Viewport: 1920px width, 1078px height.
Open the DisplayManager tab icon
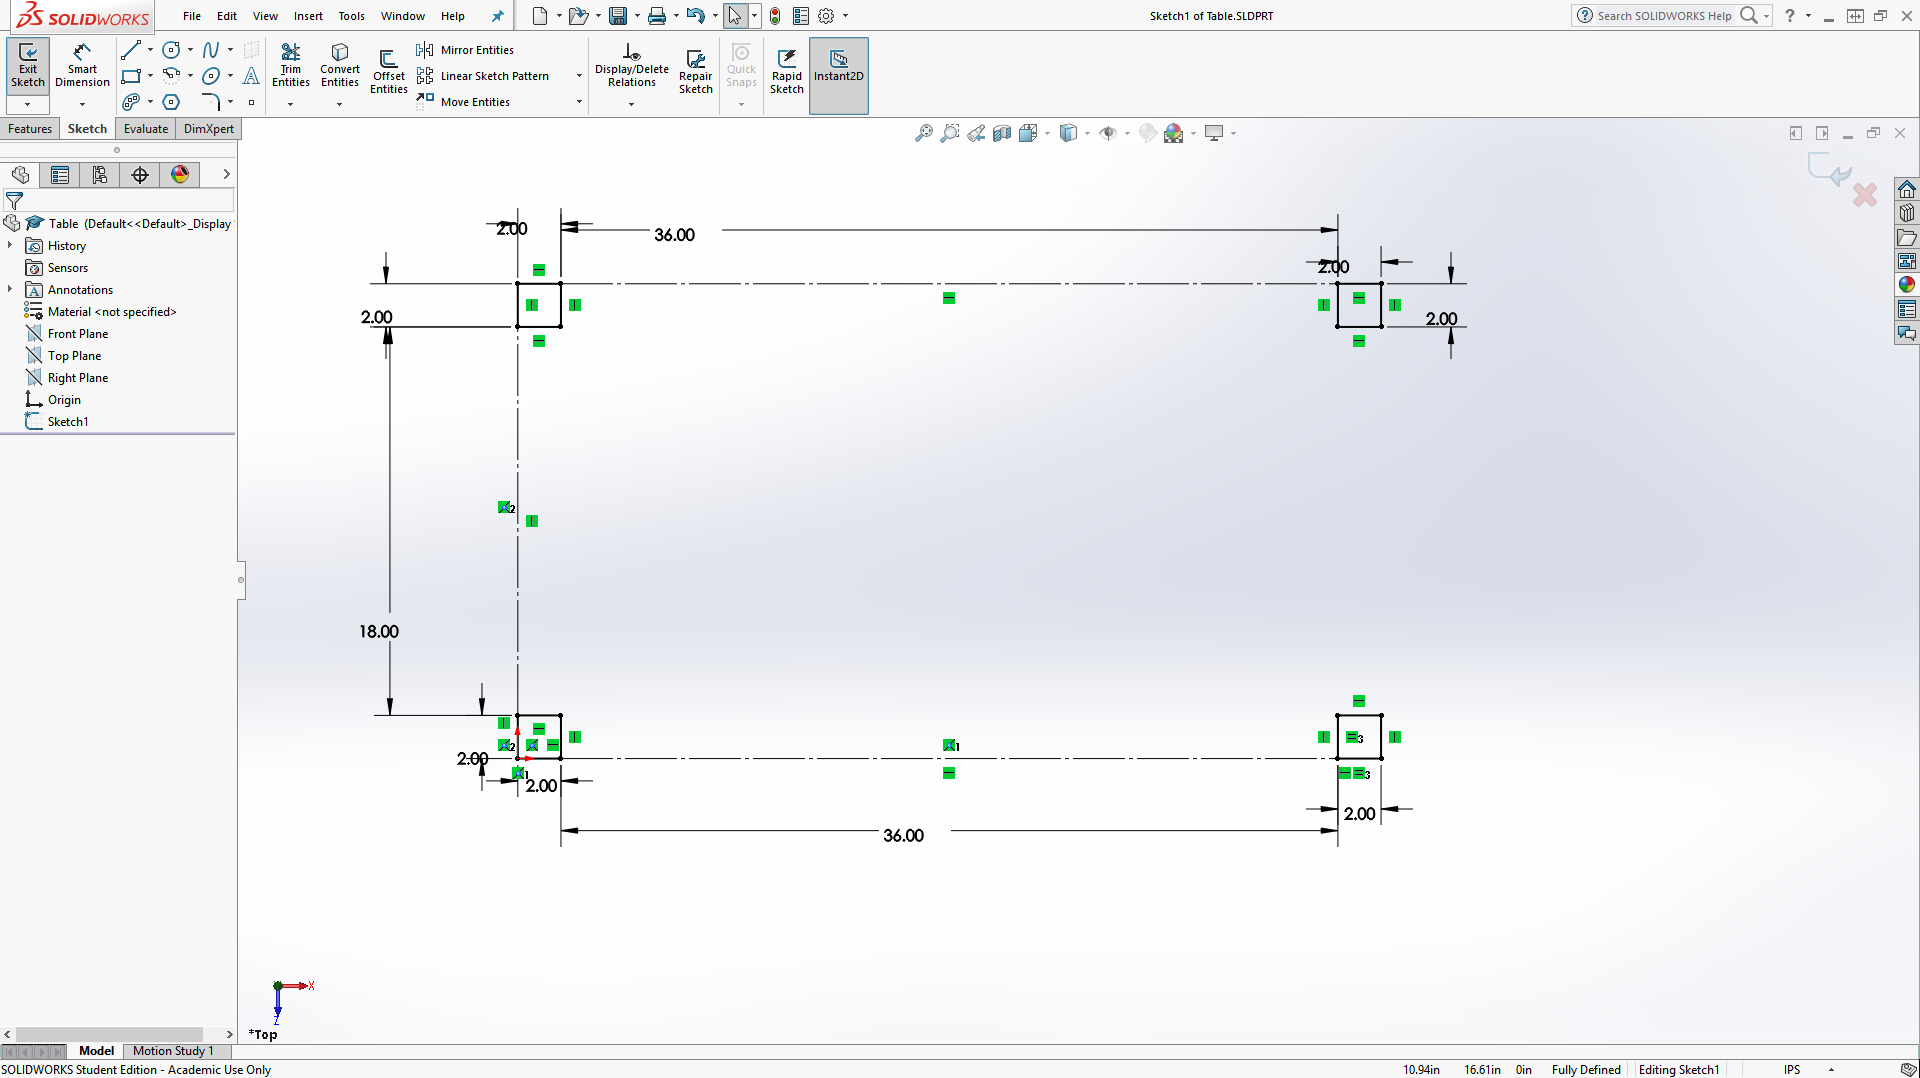[180, 175]
